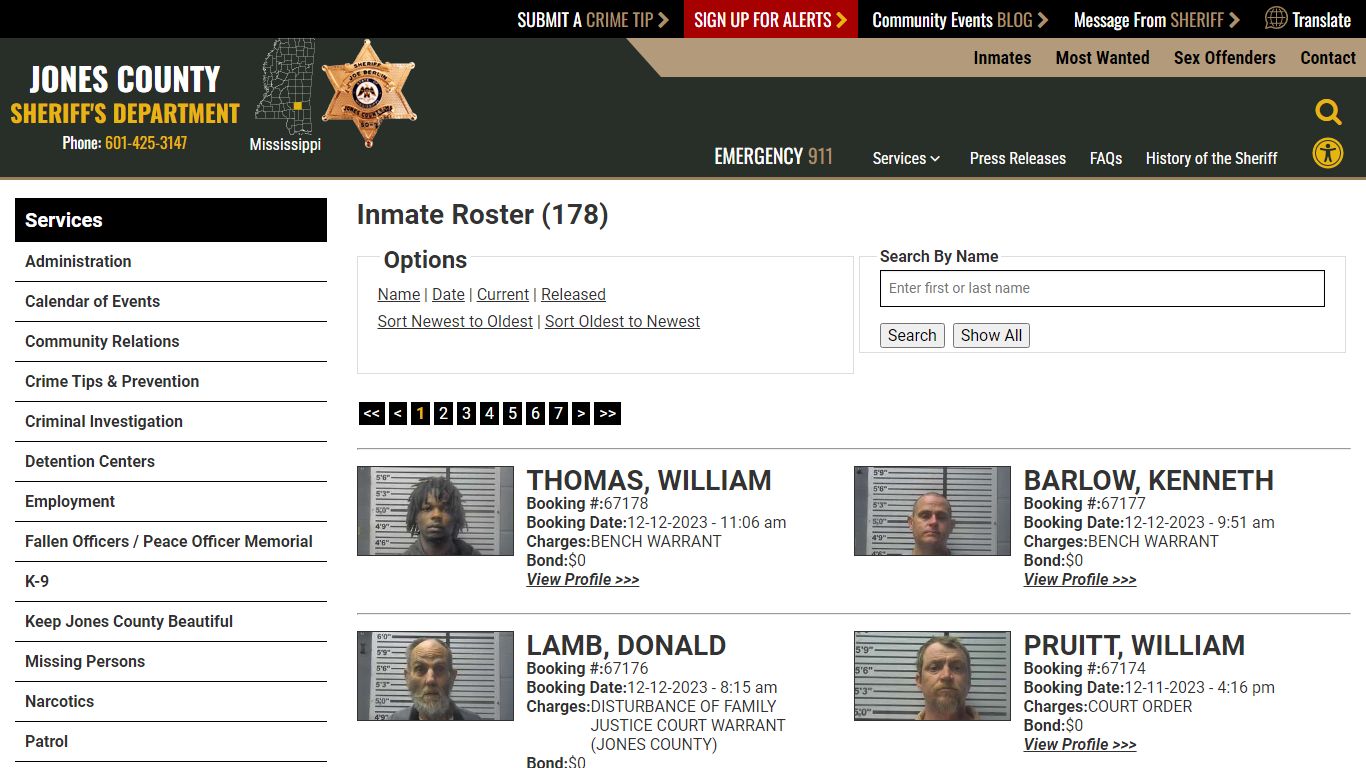Open History of the Sheriff
This screenshot has width=1366, height=768.
[1212, 158]
